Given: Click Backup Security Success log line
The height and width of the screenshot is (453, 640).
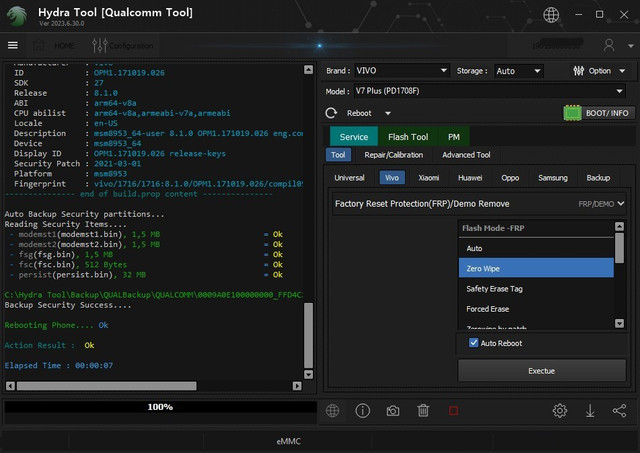Looking at the screenshot, I should (x=68, y=305).
